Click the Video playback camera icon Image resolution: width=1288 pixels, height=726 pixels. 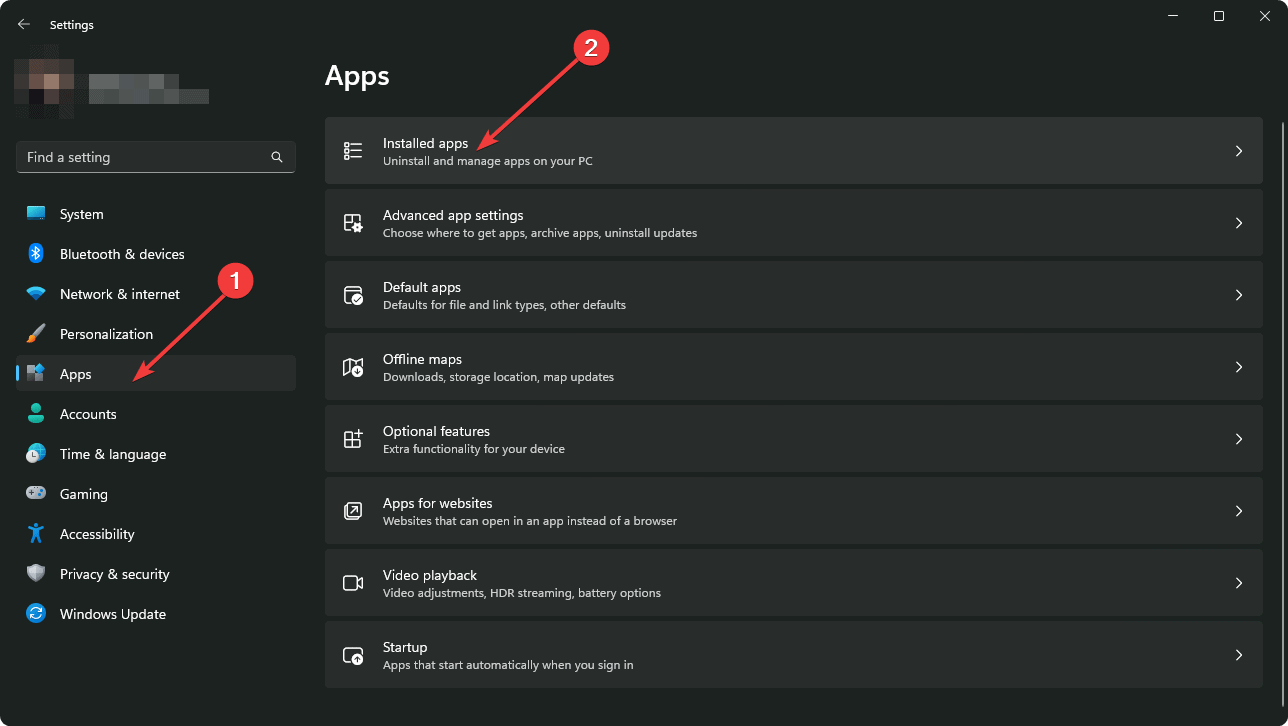353,583
